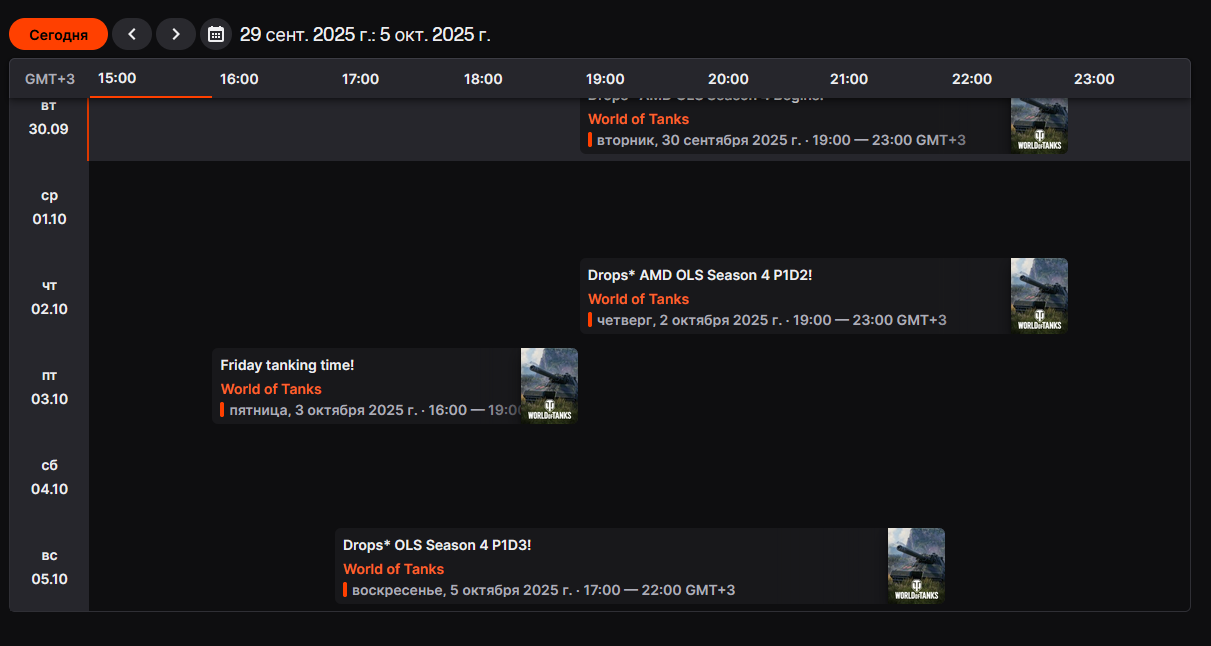
Task: Open the World of Tanks thumbnail on Sunday event
Action: coord(916,566)
